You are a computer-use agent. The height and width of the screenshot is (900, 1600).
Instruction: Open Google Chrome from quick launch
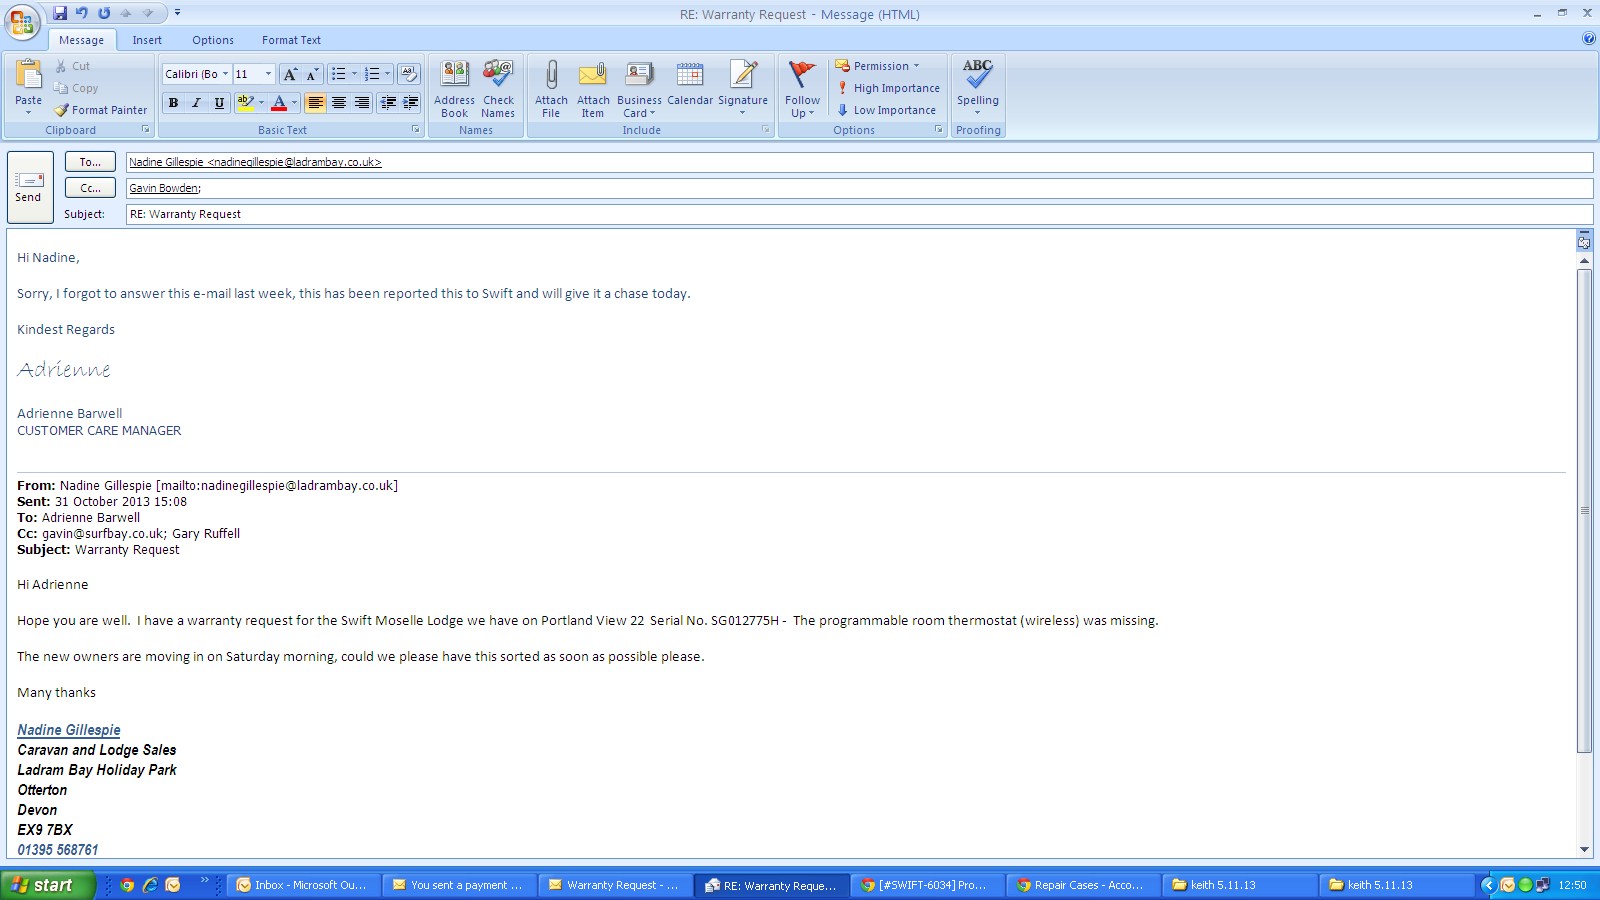[x=127, y=885]
